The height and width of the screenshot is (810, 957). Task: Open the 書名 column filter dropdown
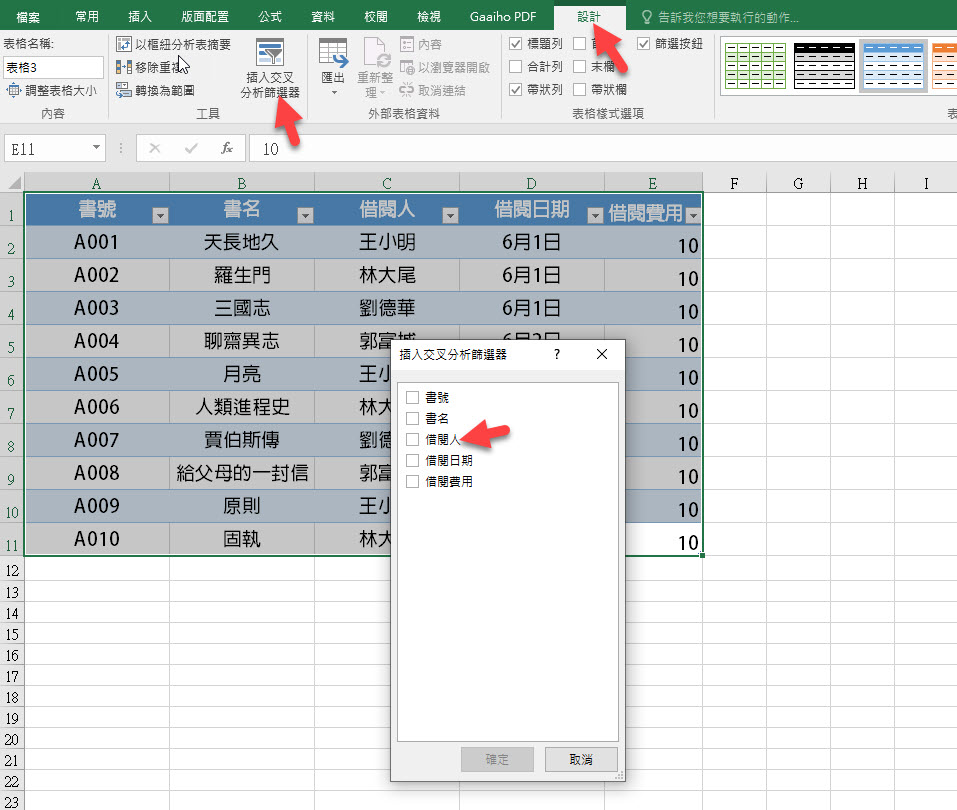tap(305, 215)
